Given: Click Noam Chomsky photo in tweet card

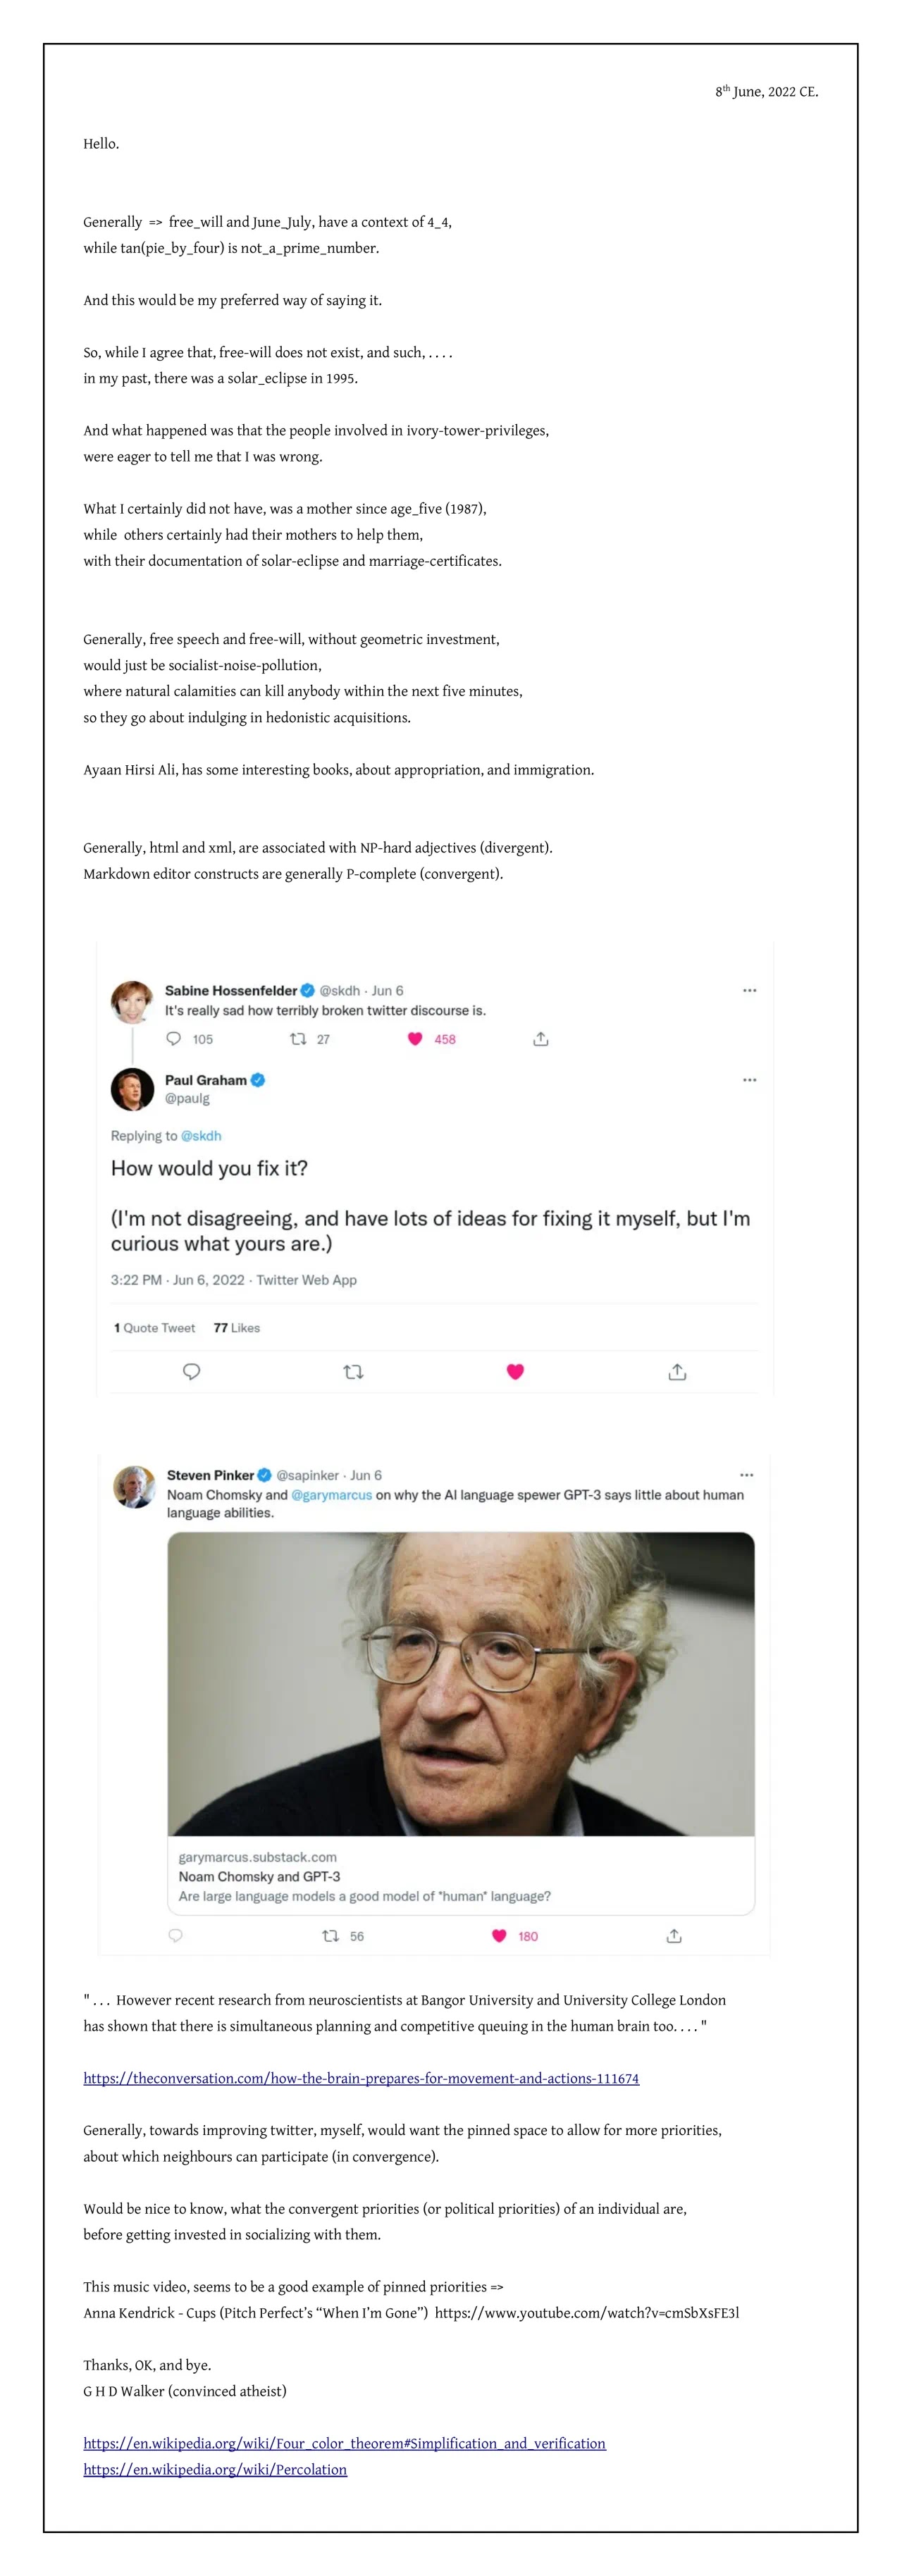Looking at the screenshot, I should 460,1683.
